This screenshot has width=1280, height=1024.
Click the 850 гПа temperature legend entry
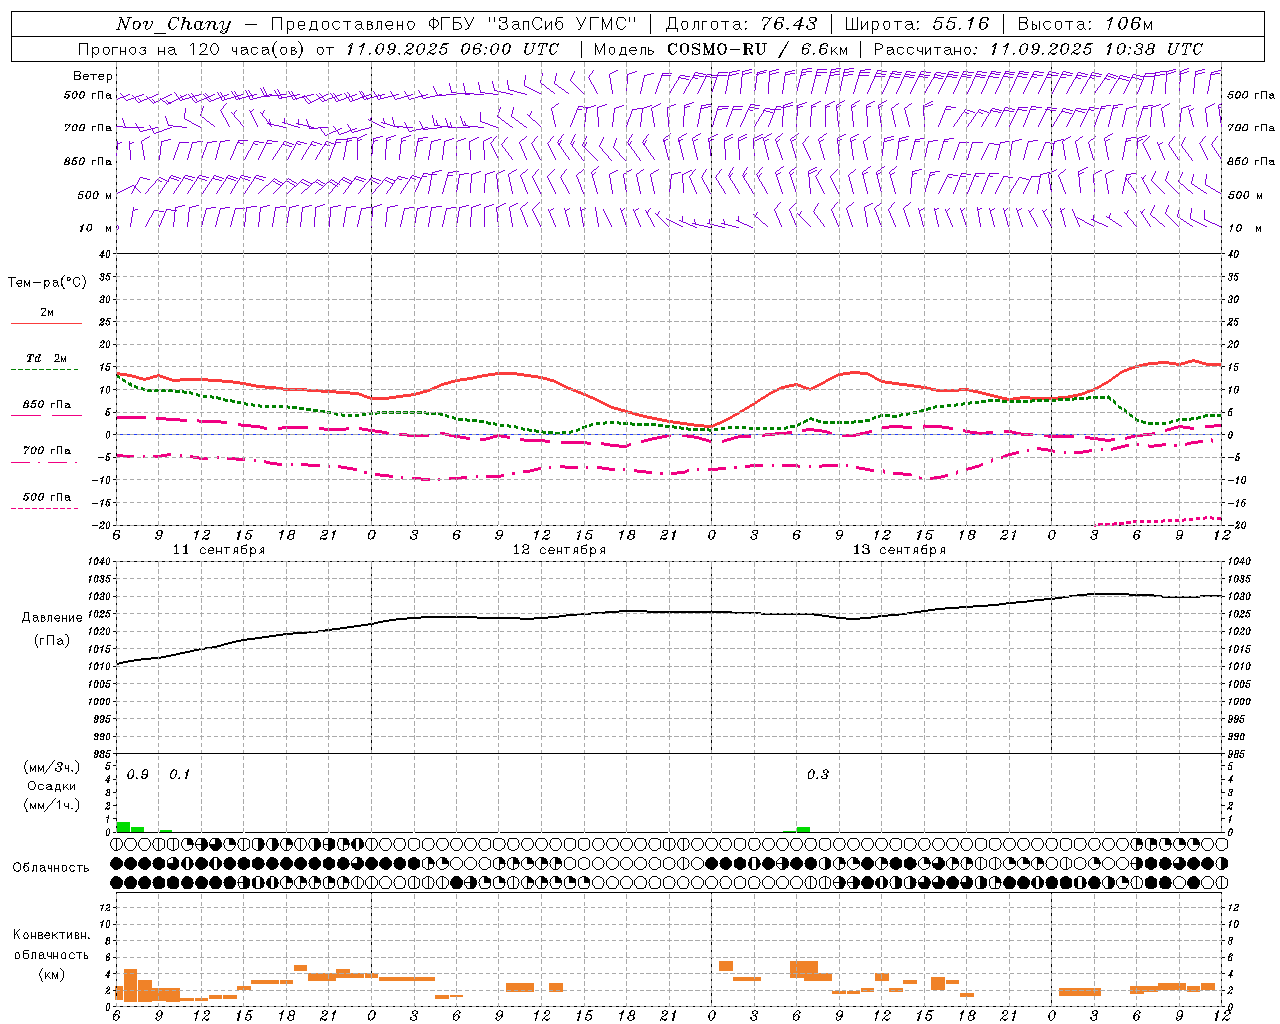pyautogui.click(x=46, y=405)
